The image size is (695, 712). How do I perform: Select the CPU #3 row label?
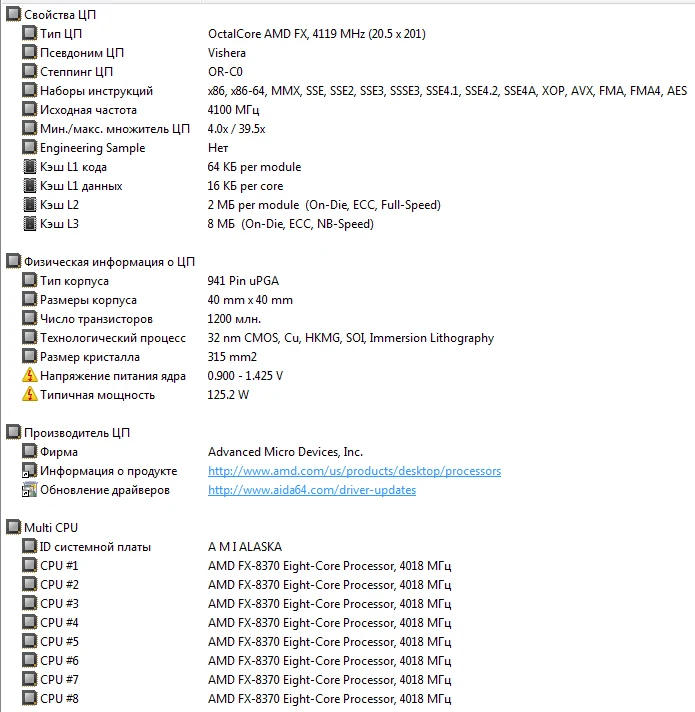pos(59,604)
